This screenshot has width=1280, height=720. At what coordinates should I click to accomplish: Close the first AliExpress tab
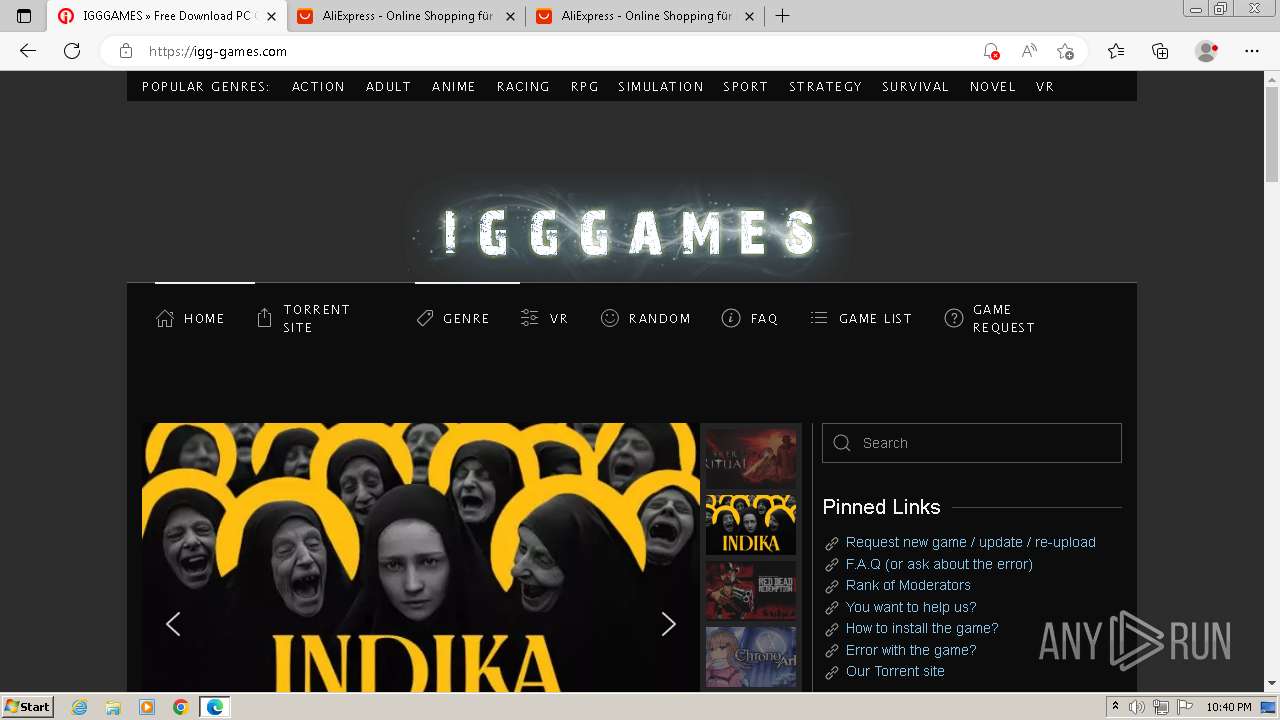(x=510, y=16)
